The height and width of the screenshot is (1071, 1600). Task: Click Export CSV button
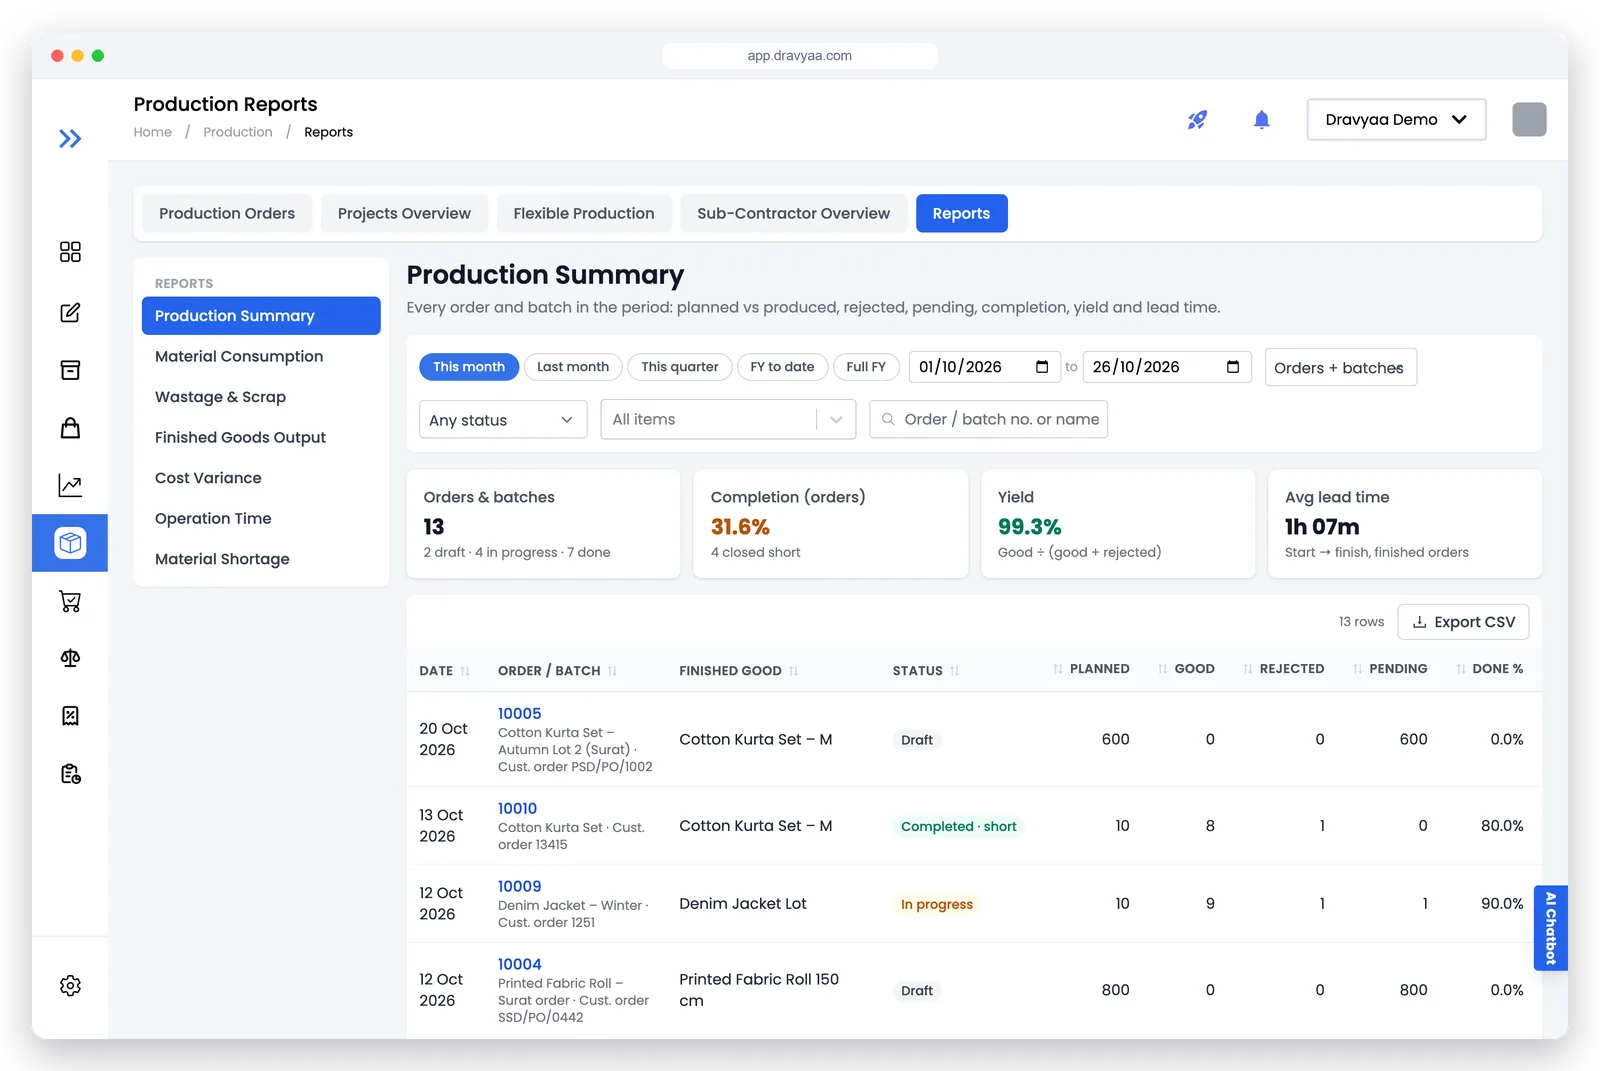click(x=1463, y=622)
